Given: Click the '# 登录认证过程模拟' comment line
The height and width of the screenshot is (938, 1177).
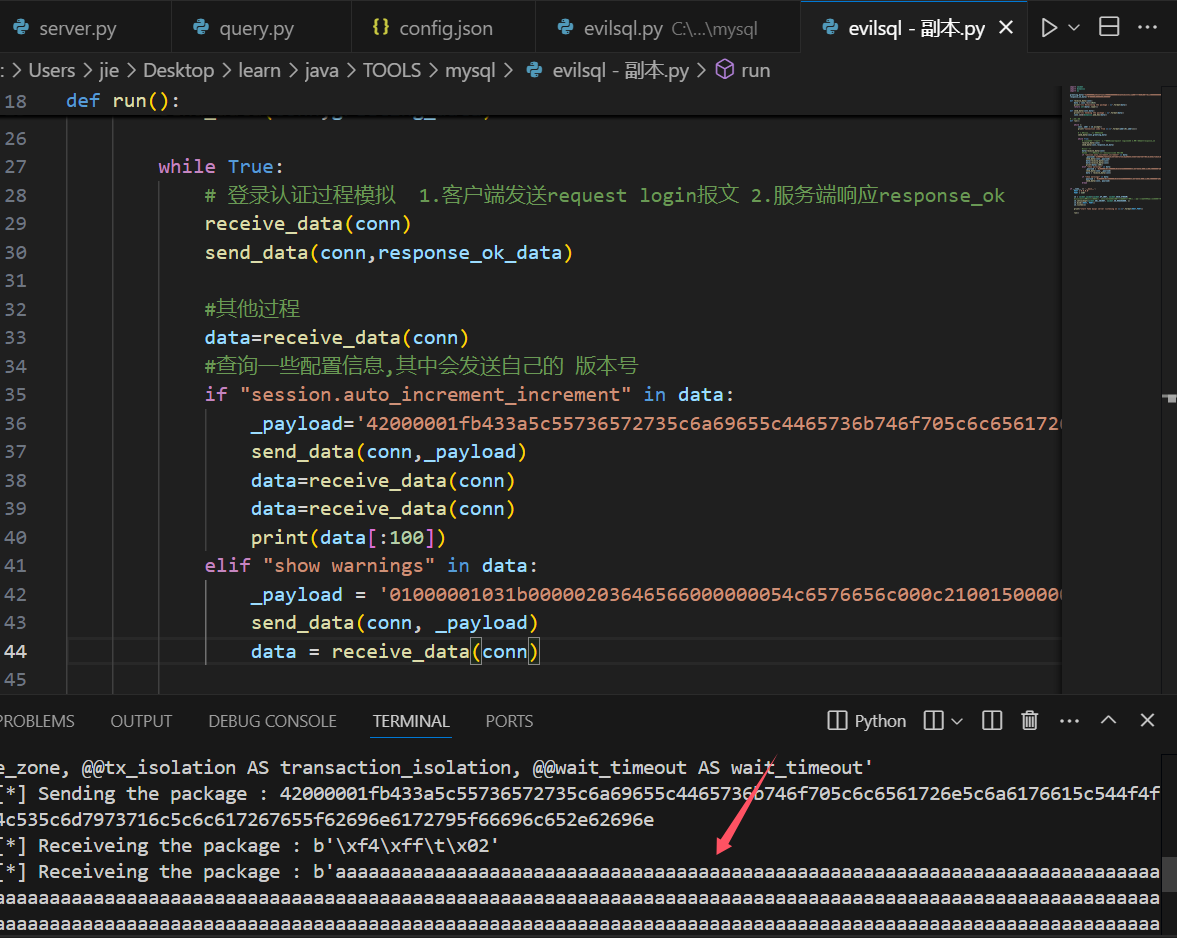Looking at the screenshot, I should [604, 195].
